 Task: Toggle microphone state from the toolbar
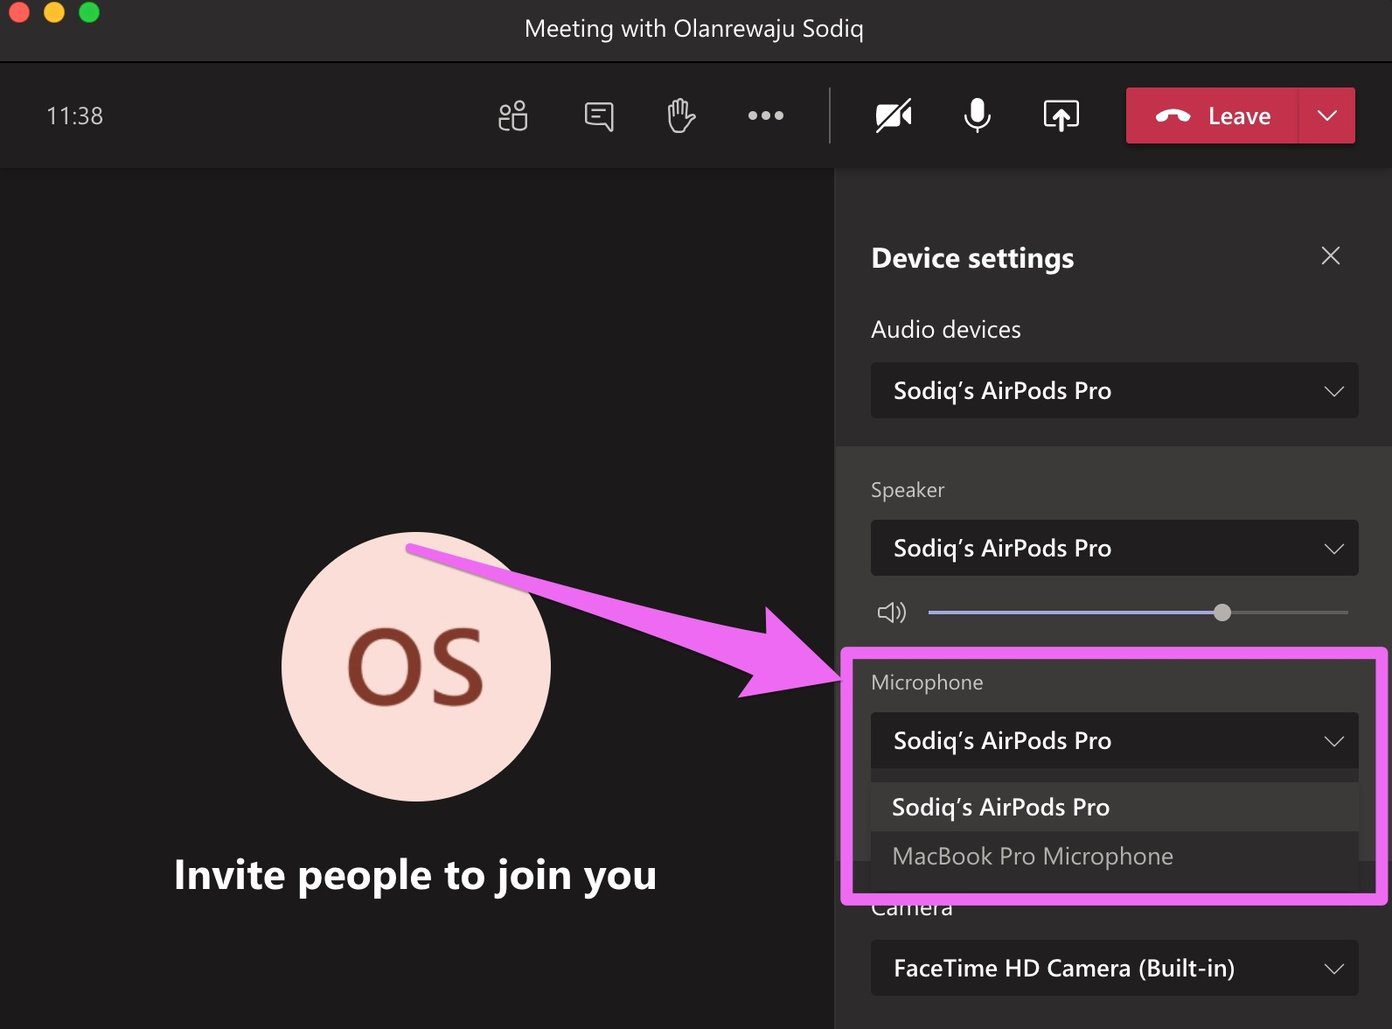(x=977, y=115)
